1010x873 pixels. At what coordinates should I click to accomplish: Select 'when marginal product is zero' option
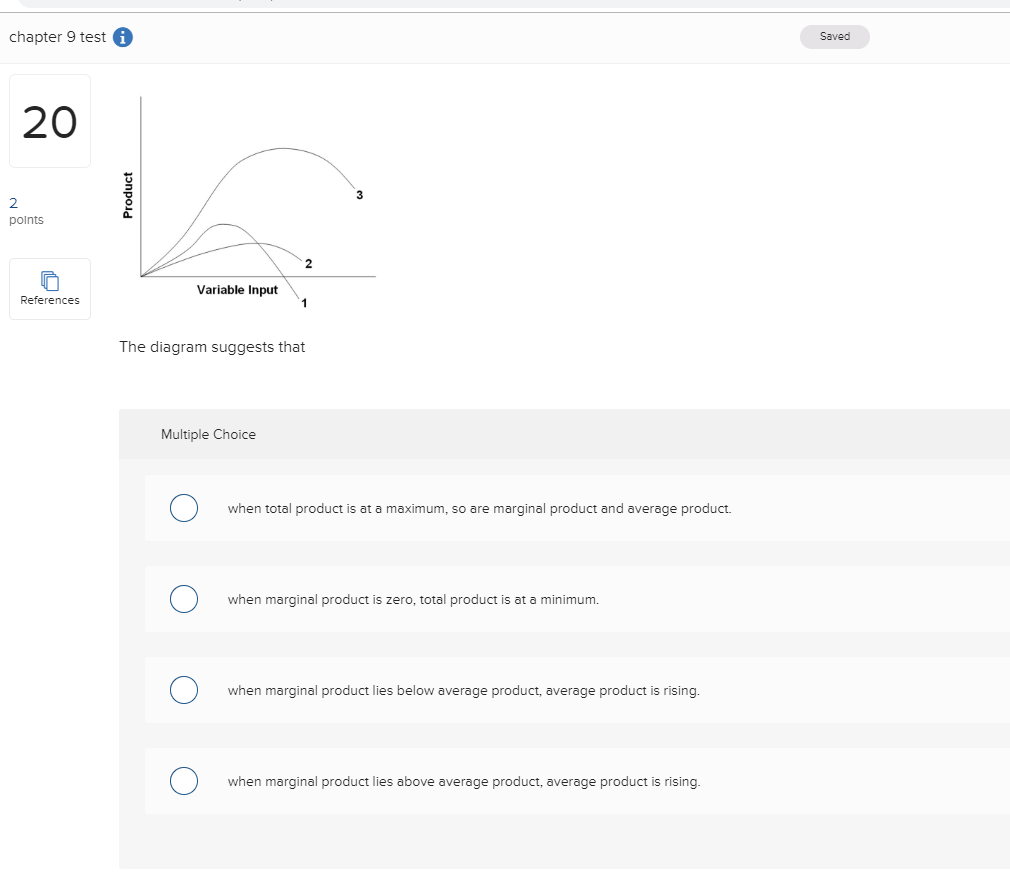point(184,599)
